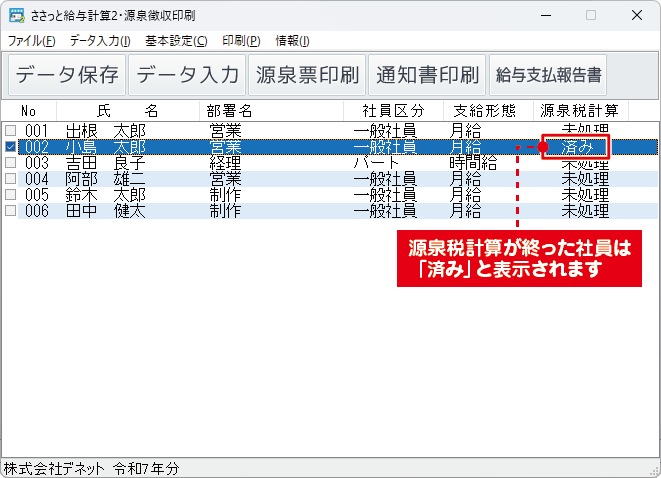
Task: Open the 印刷(P) menu
Action: tap(240, 41)
